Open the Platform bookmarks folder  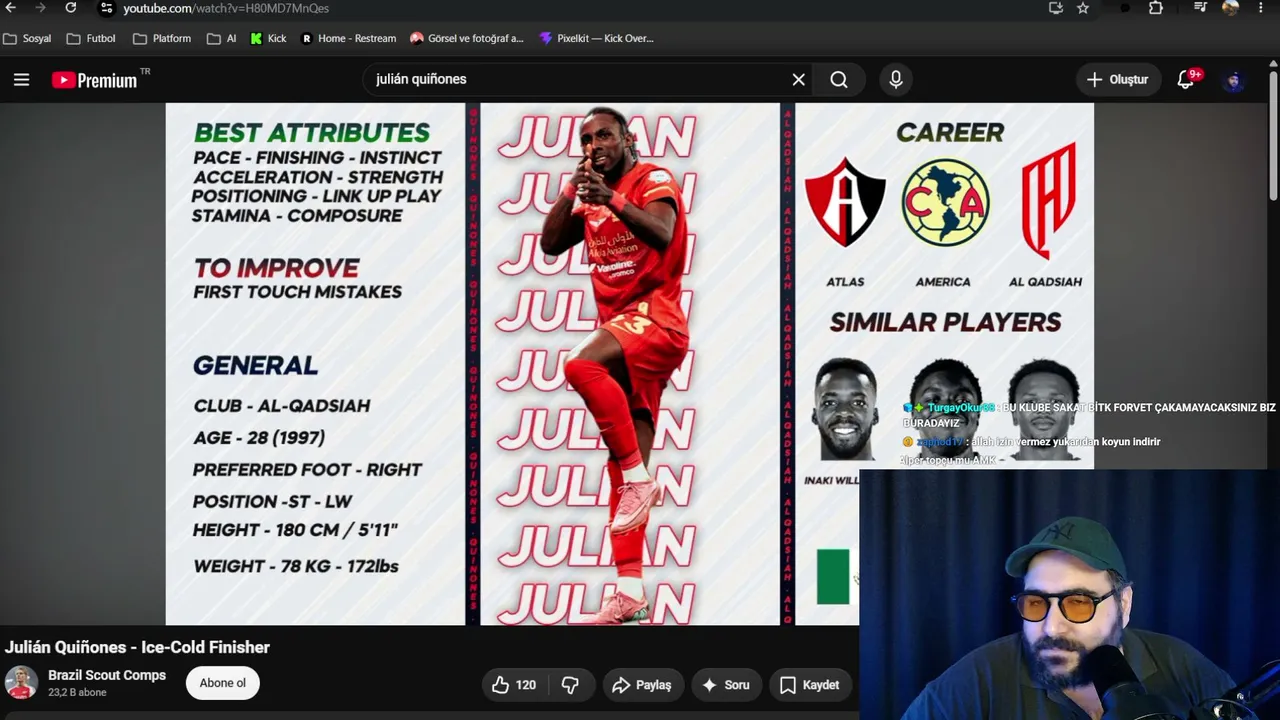[x=162, y=38]
